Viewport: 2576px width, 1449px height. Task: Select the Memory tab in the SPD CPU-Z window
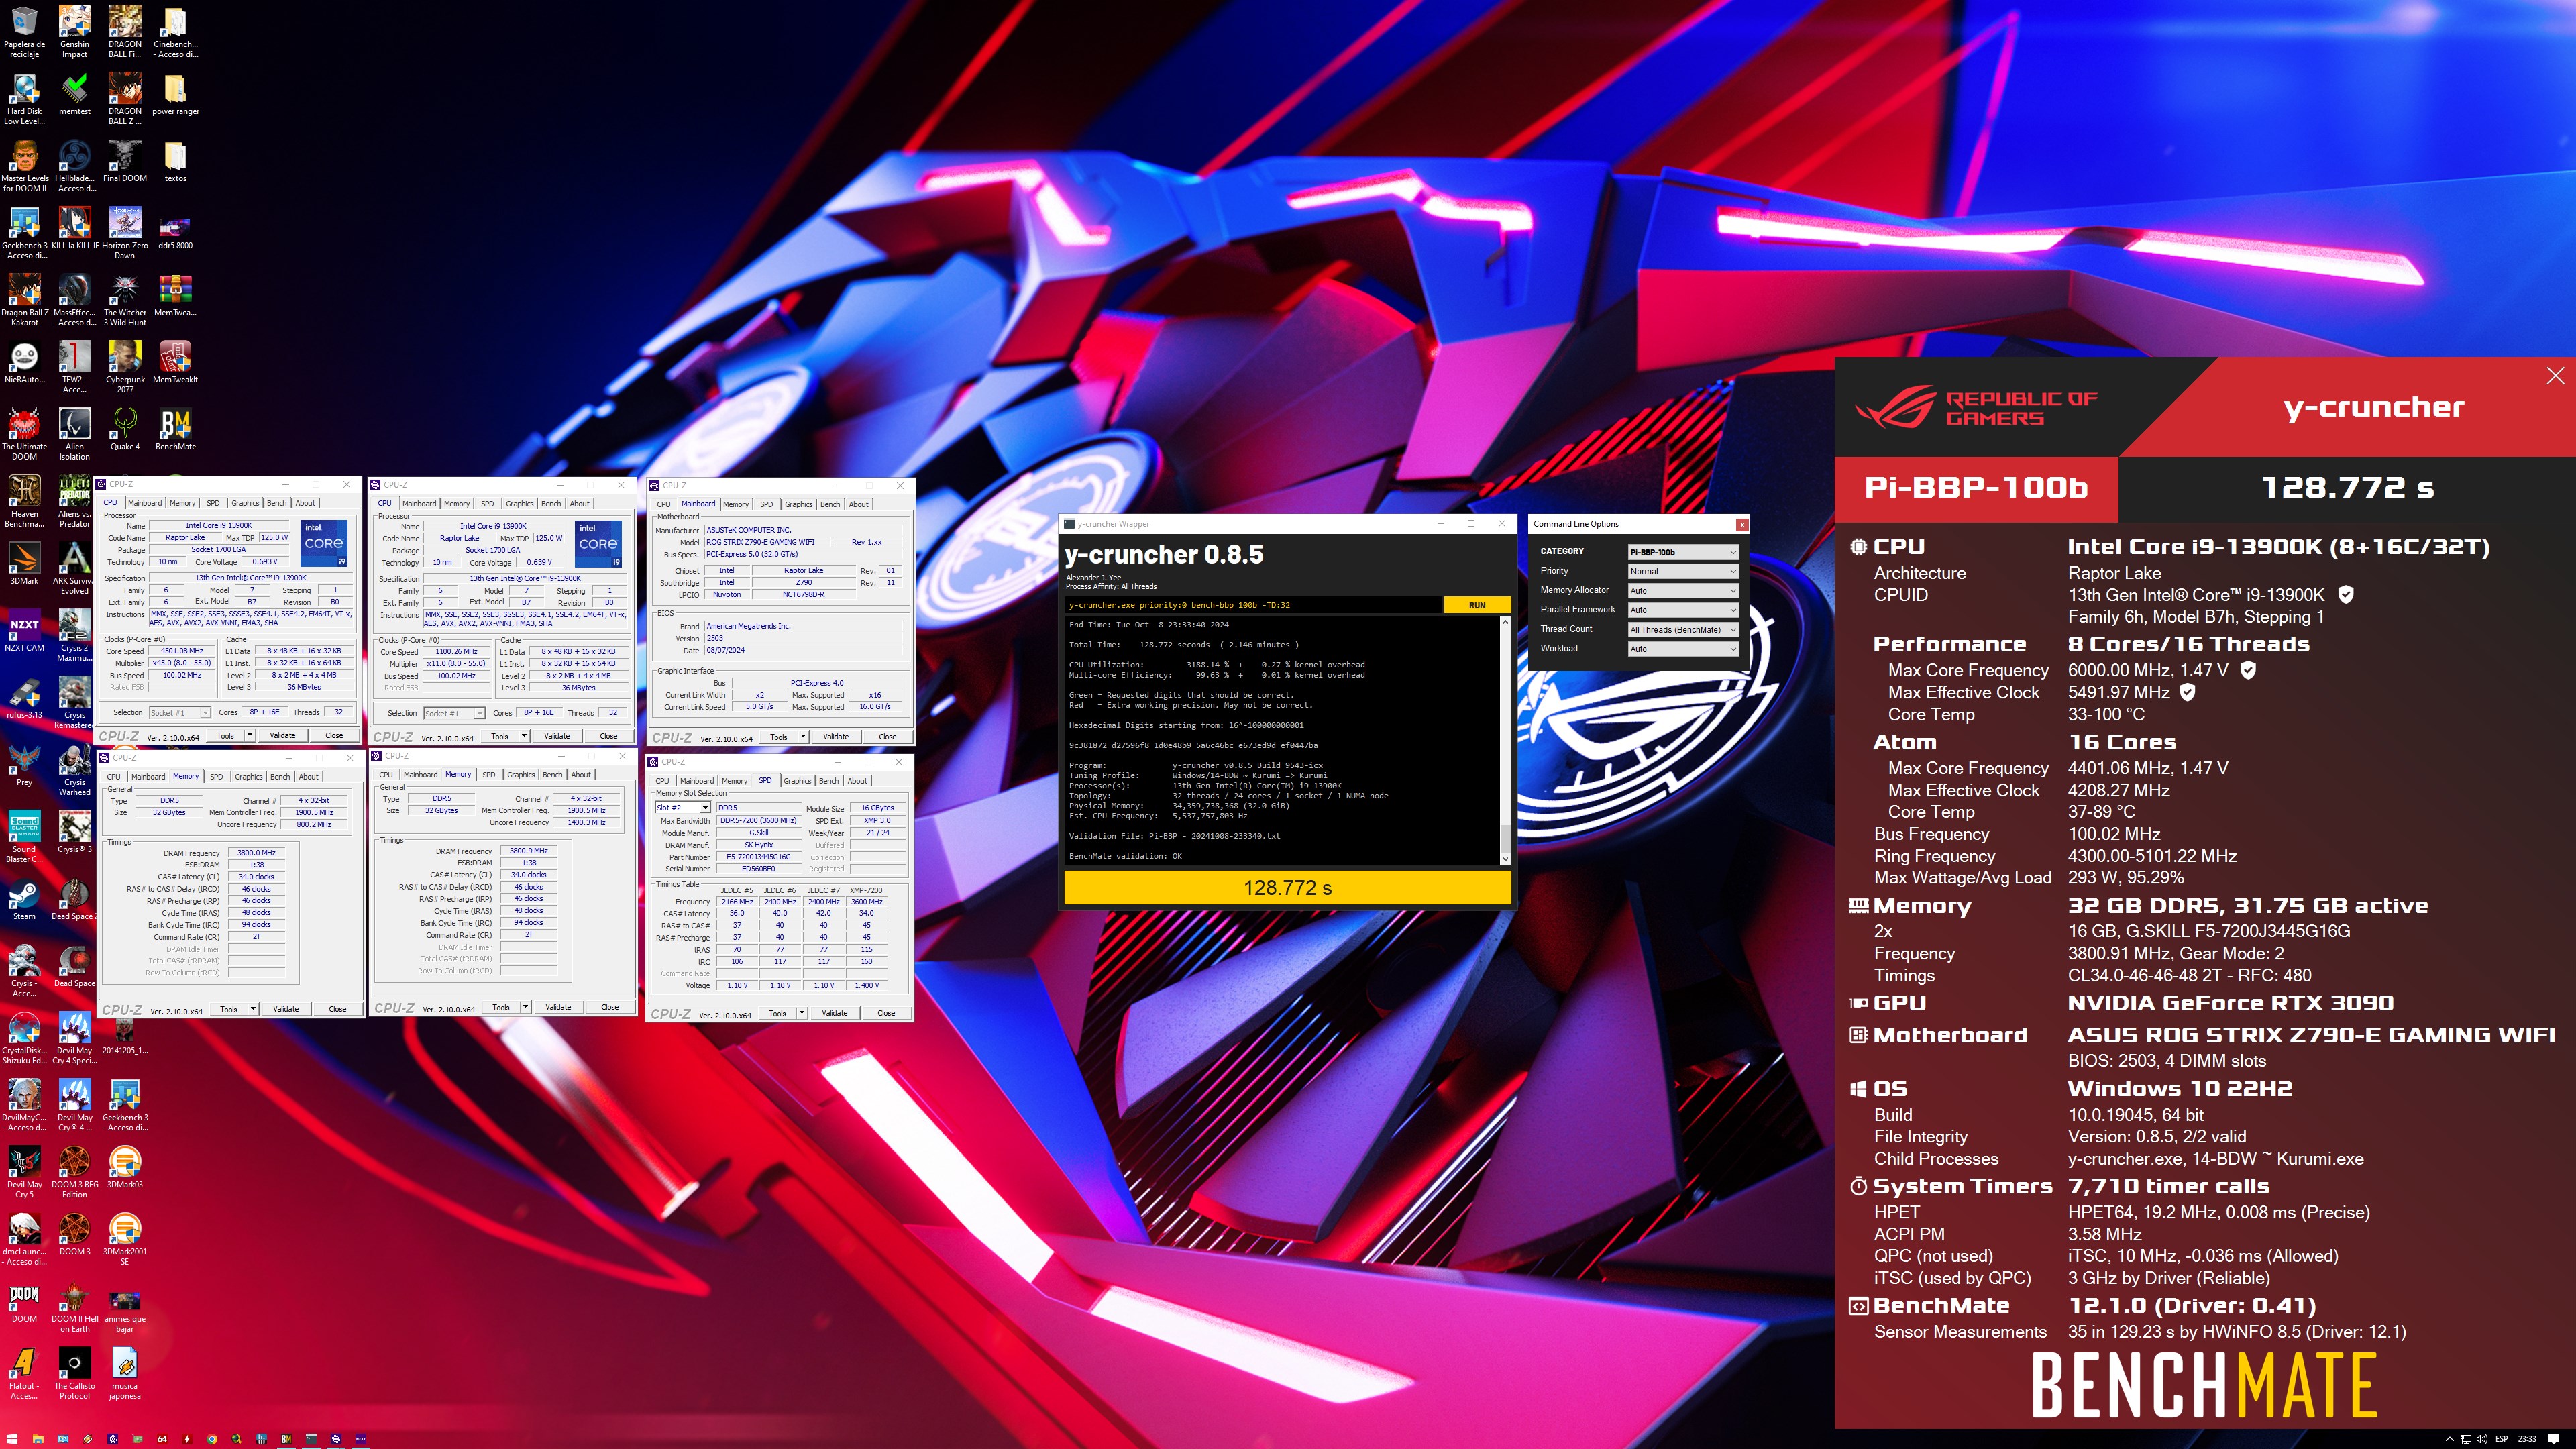(734, 781)
